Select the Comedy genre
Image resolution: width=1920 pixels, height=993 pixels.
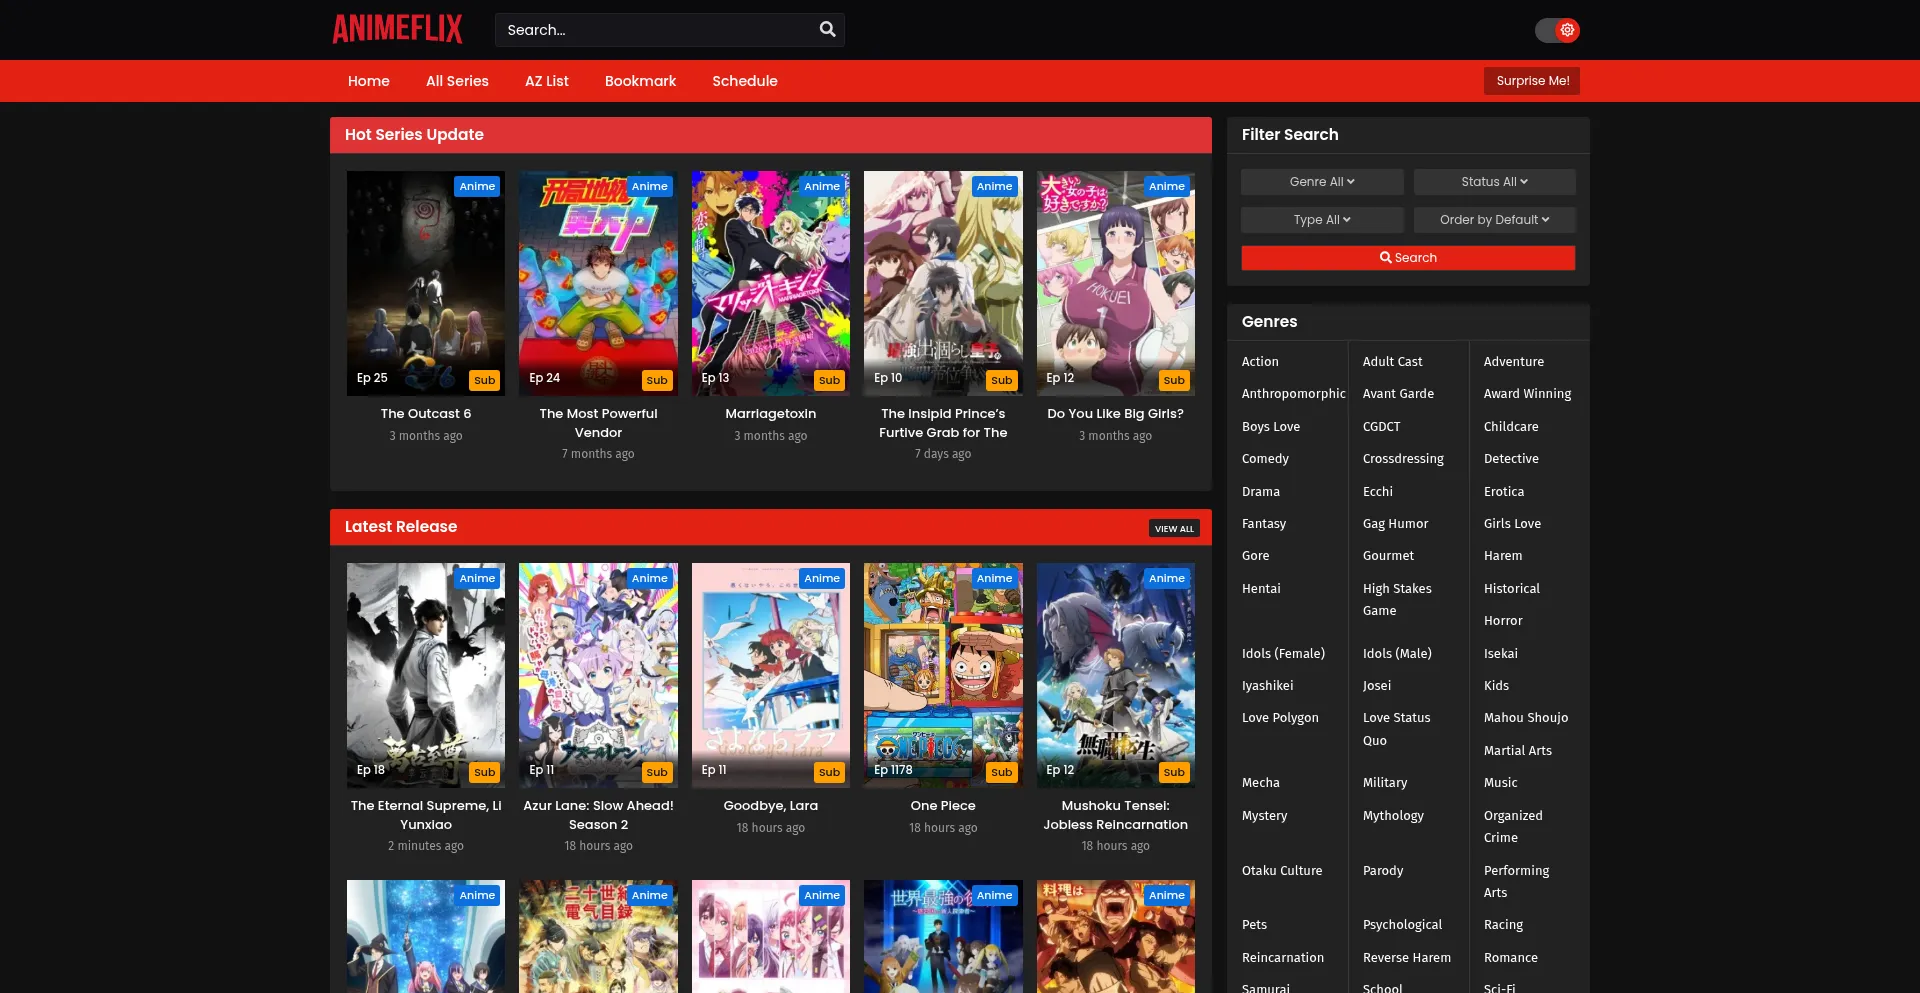point(1265,459)
